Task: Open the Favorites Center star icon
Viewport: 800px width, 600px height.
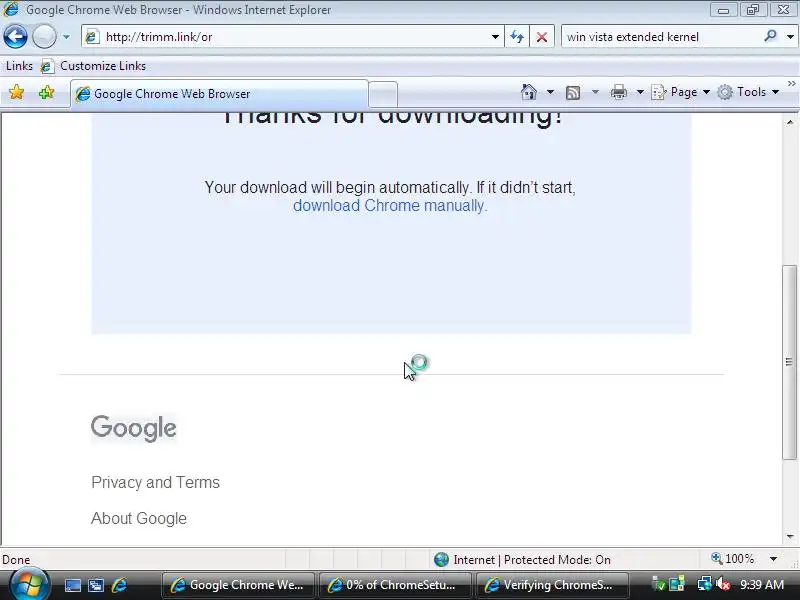Action: click(x=16, y=92)
